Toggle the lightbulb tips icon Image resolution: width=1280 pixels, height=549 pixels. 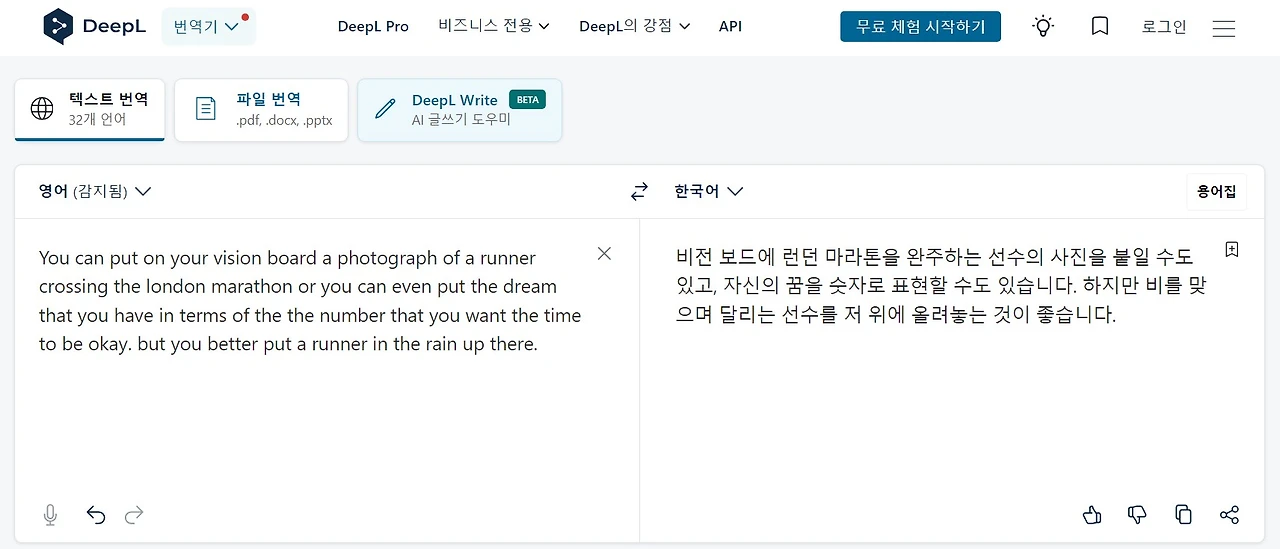tap(1043, 27)
